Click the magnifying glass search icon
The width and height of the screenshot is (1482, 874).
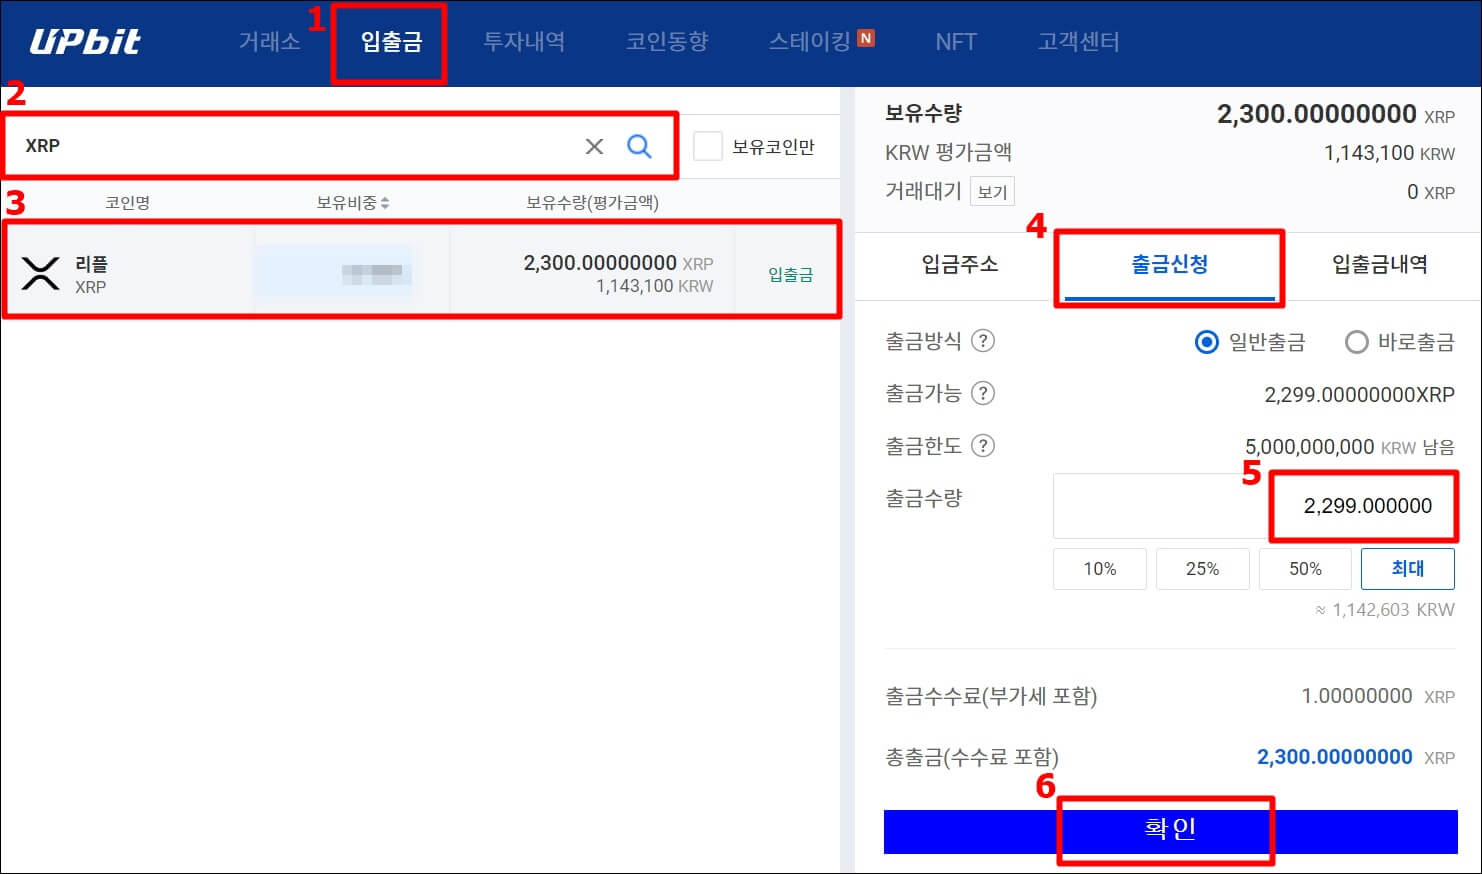coord(639,146)
